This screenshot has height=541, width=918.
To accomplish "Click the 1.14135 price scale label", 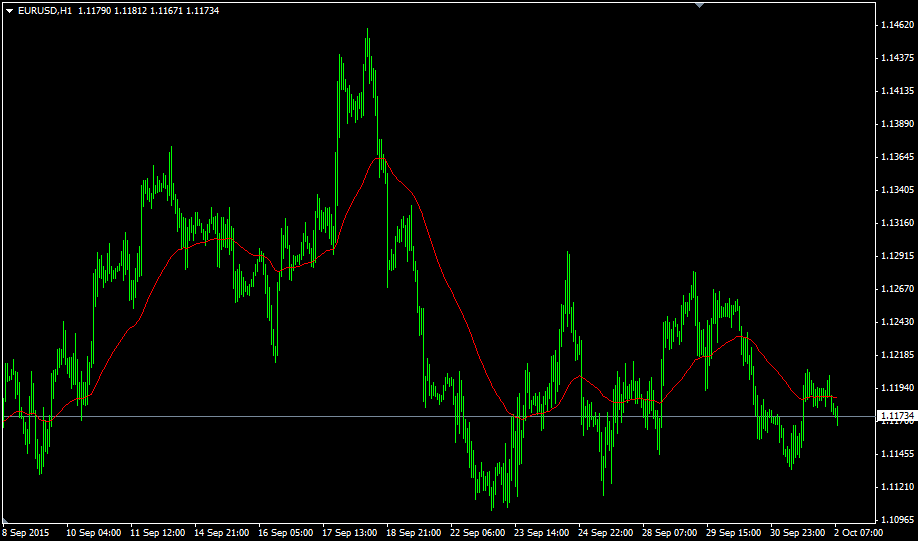I will 897,91.
